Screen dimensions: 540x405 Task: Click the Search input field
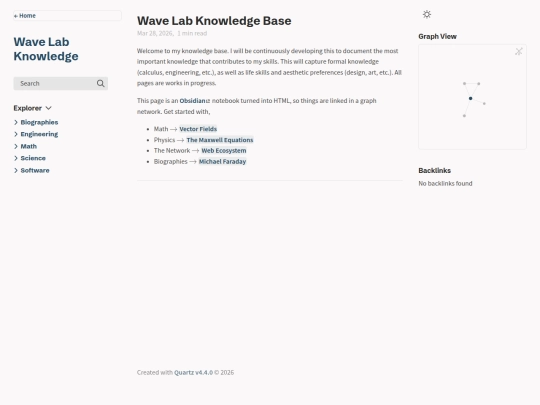pos(61,83)
